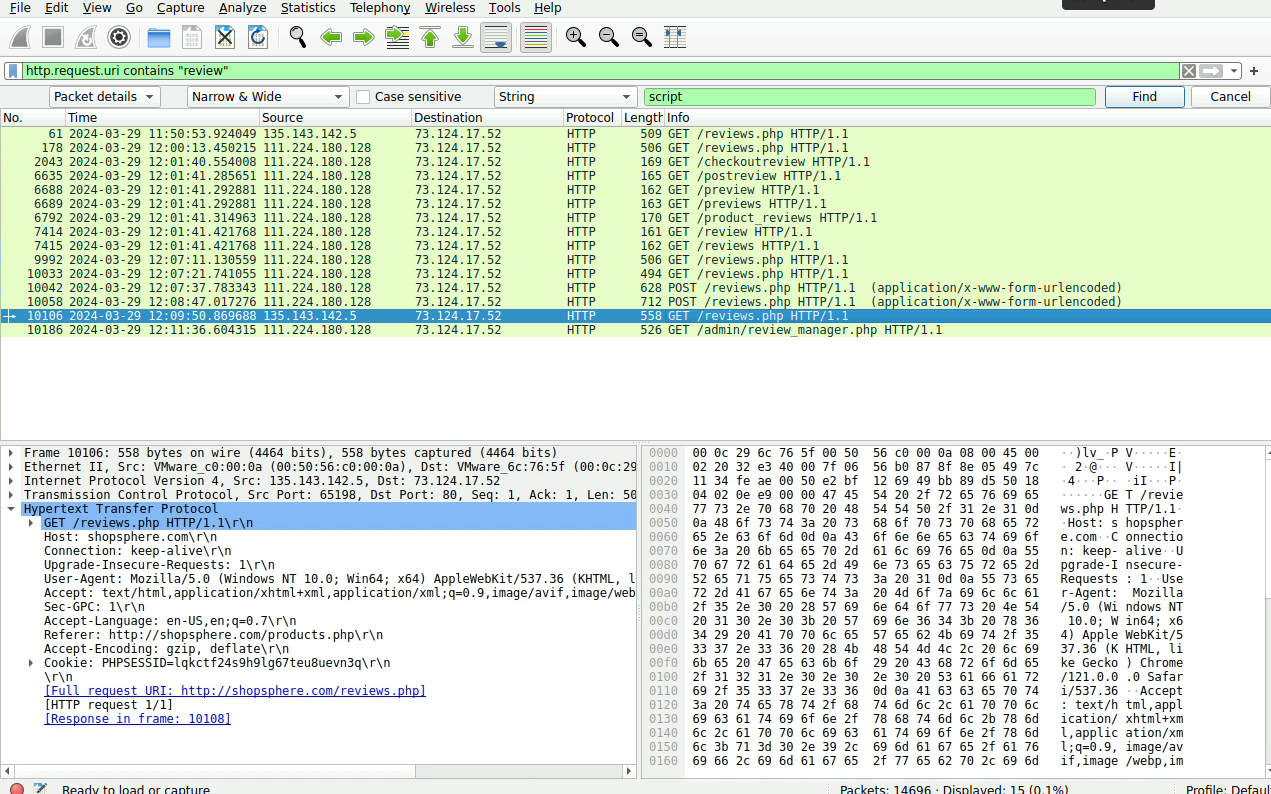Select packet 10042 POST /reviews.php
Image resolution: width=1271 pixels, height=794 pixels.
click(x=635, y=288)
